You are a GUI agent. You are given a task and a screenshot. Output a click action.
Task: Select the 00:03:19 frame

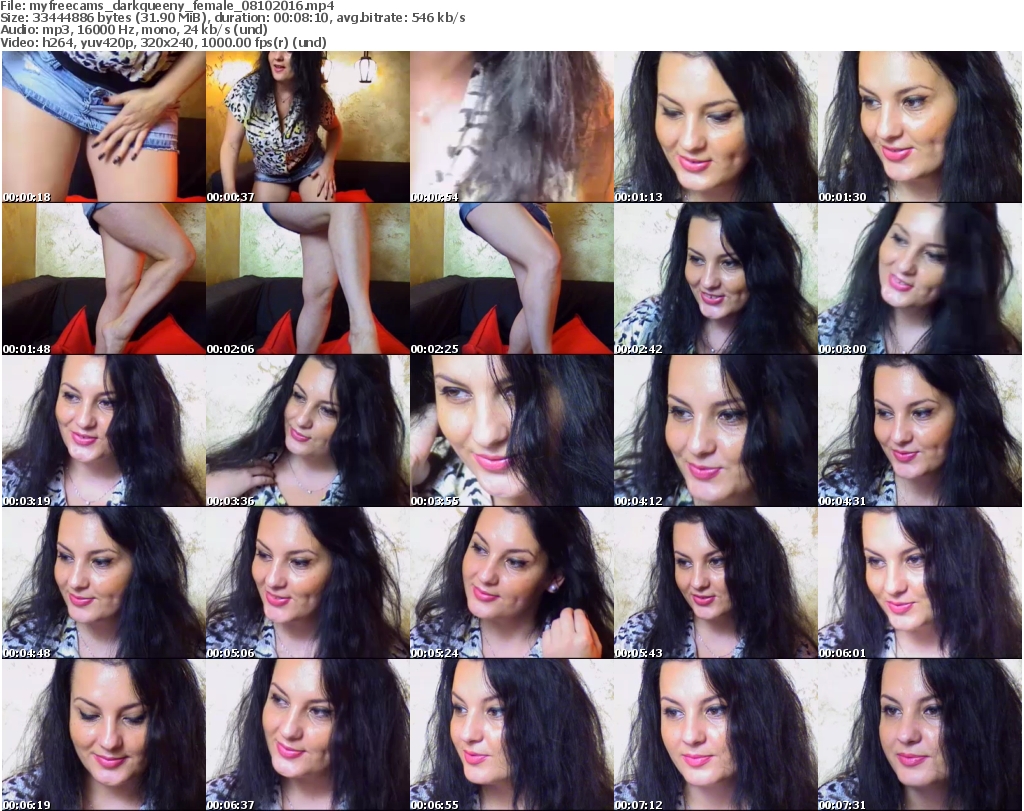[x=103, y=431]
